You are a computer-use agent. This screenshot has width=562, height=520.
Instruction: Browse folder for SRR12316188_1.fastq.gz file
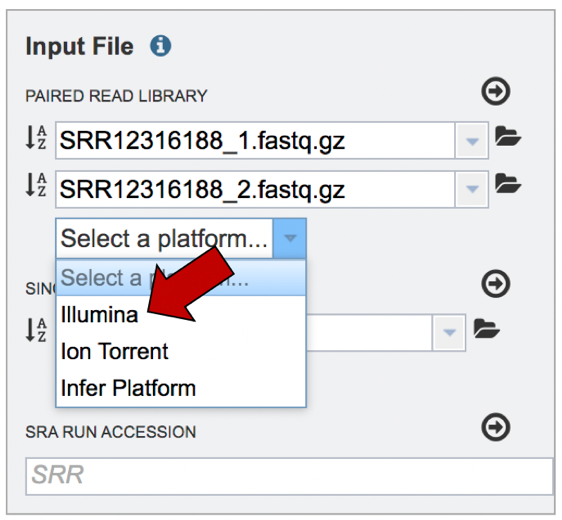508,136
